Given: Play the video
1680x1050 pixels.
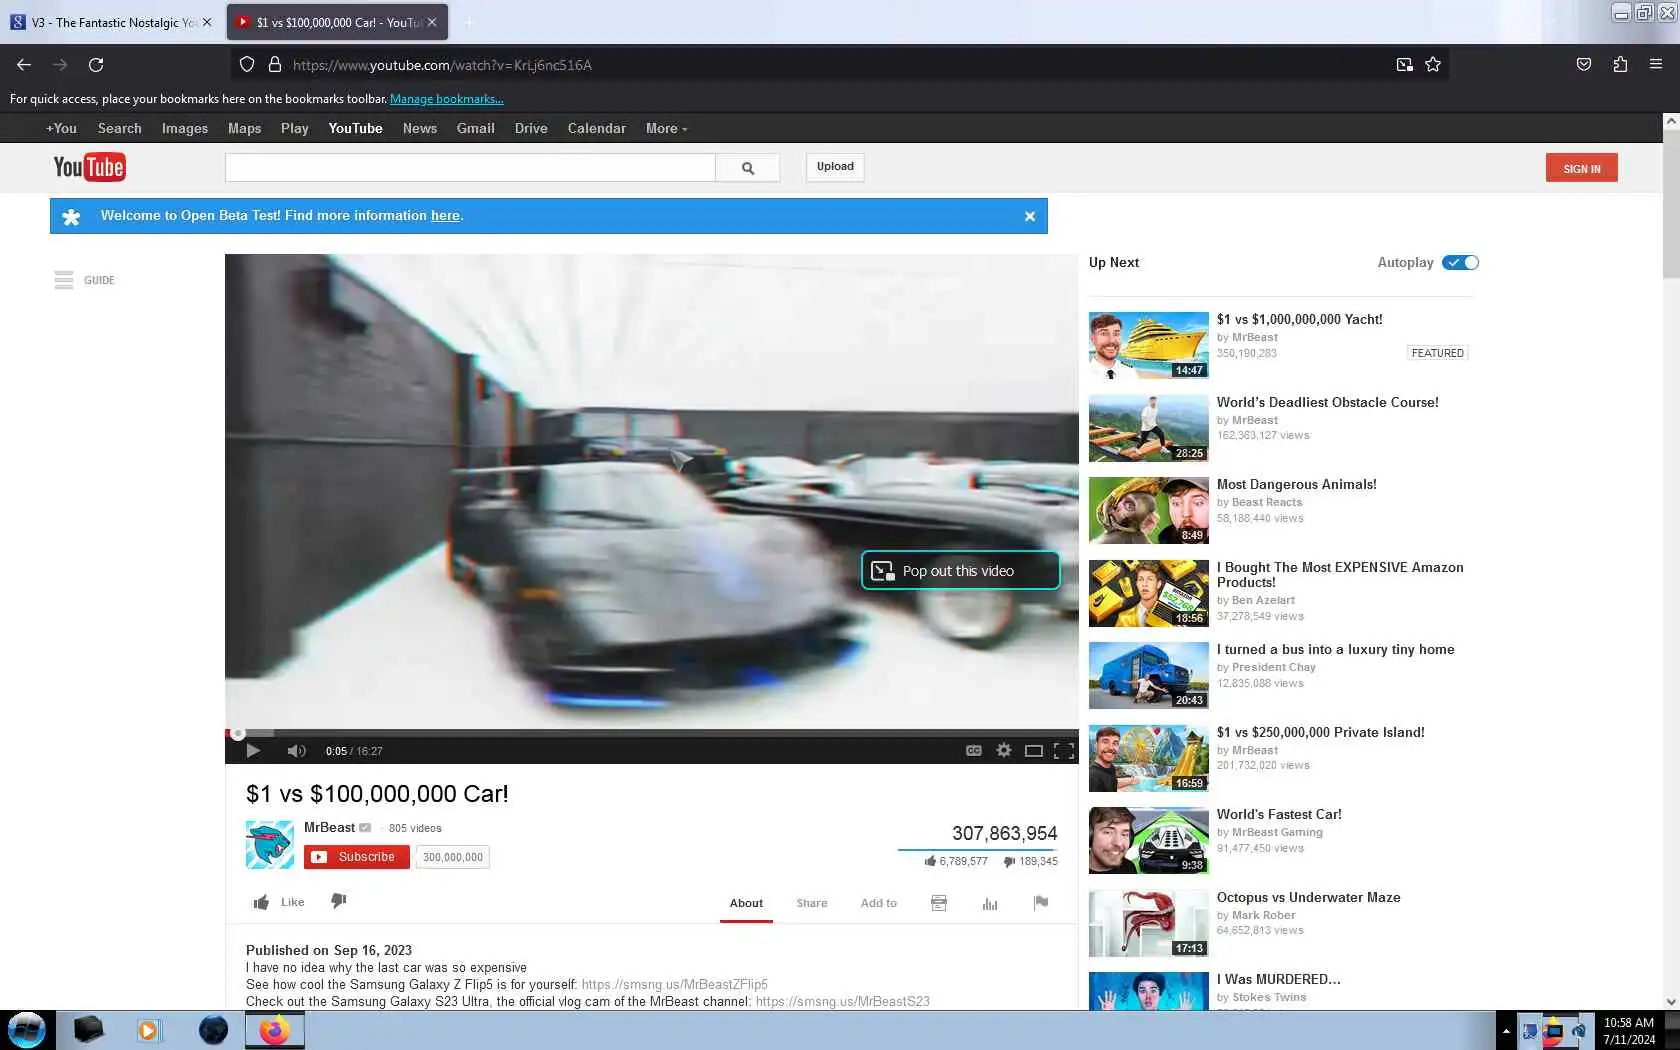Looking at the screenshot, I should pos(253,750).
